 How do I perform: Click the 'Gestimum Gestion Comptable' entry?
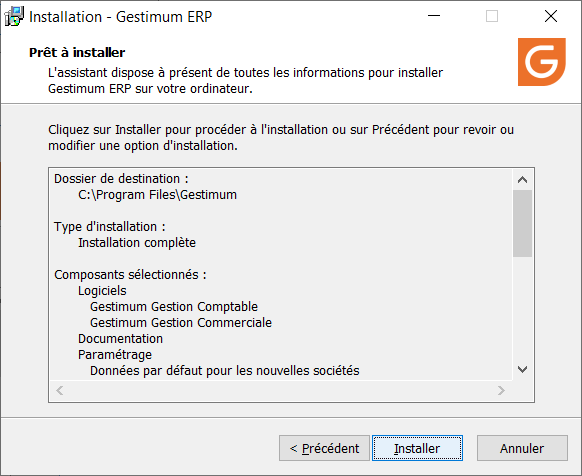point(174,307)
